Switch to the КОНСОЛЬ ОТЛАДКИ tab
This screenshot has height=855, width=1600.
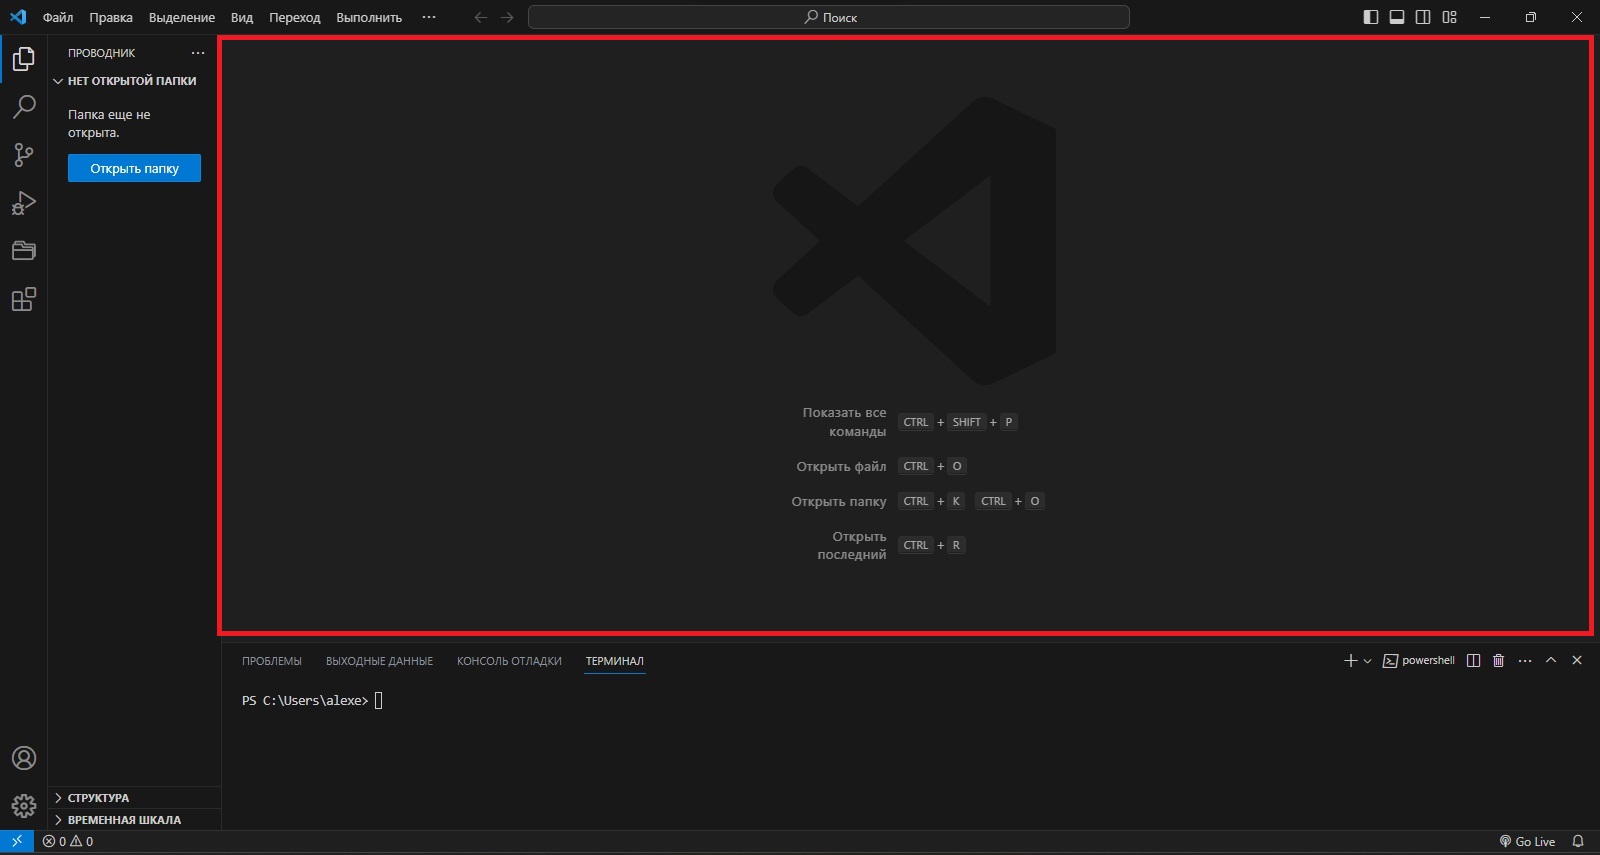(509, 661)
